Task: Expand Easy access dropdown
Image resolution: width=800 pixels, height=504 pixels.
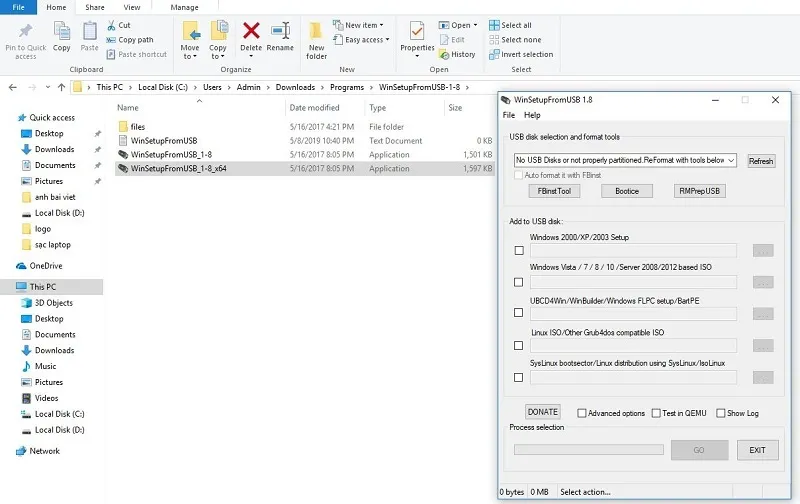Action: tap(387, 40)
